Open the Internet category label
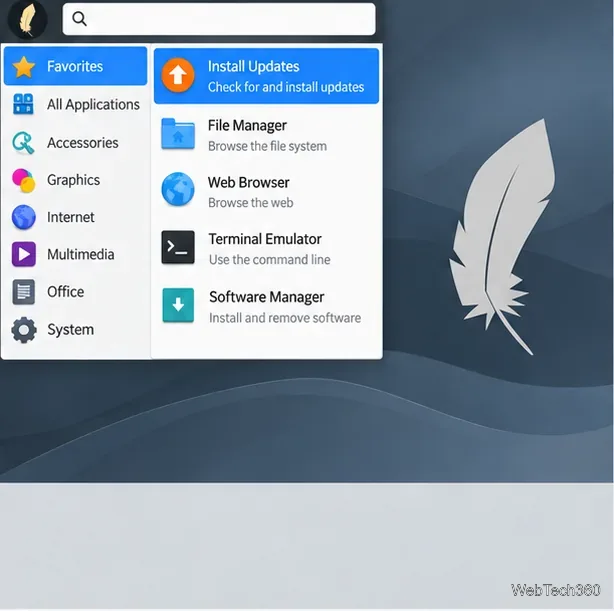Image resolution: width=614 pixels, height=611 pixels. point(71,217)
